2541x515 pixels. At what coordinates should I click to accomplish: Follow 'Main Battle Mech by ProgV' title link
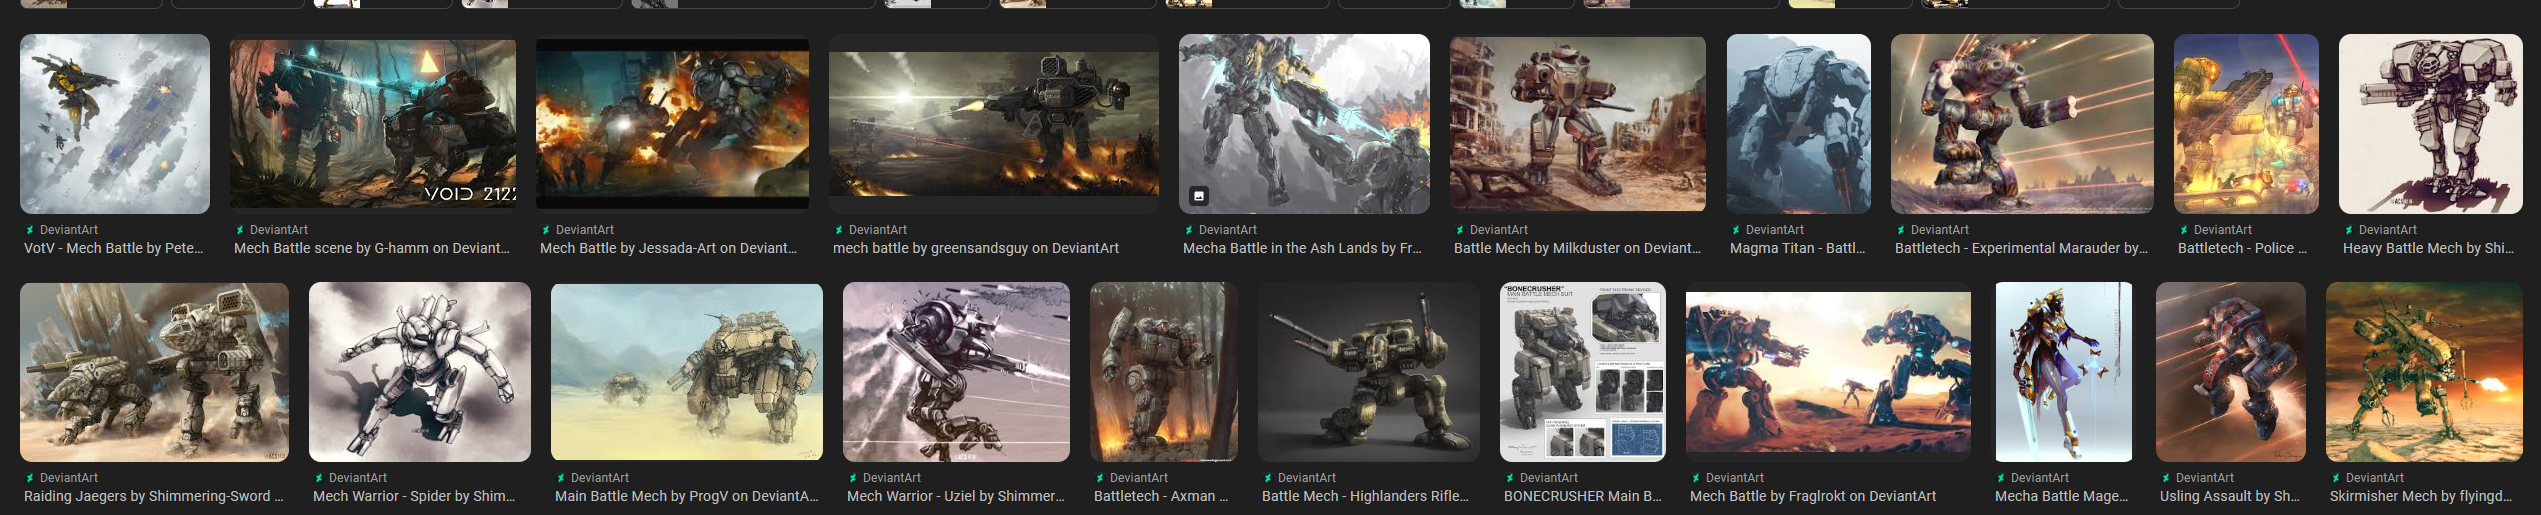click(x=686, y=496)
